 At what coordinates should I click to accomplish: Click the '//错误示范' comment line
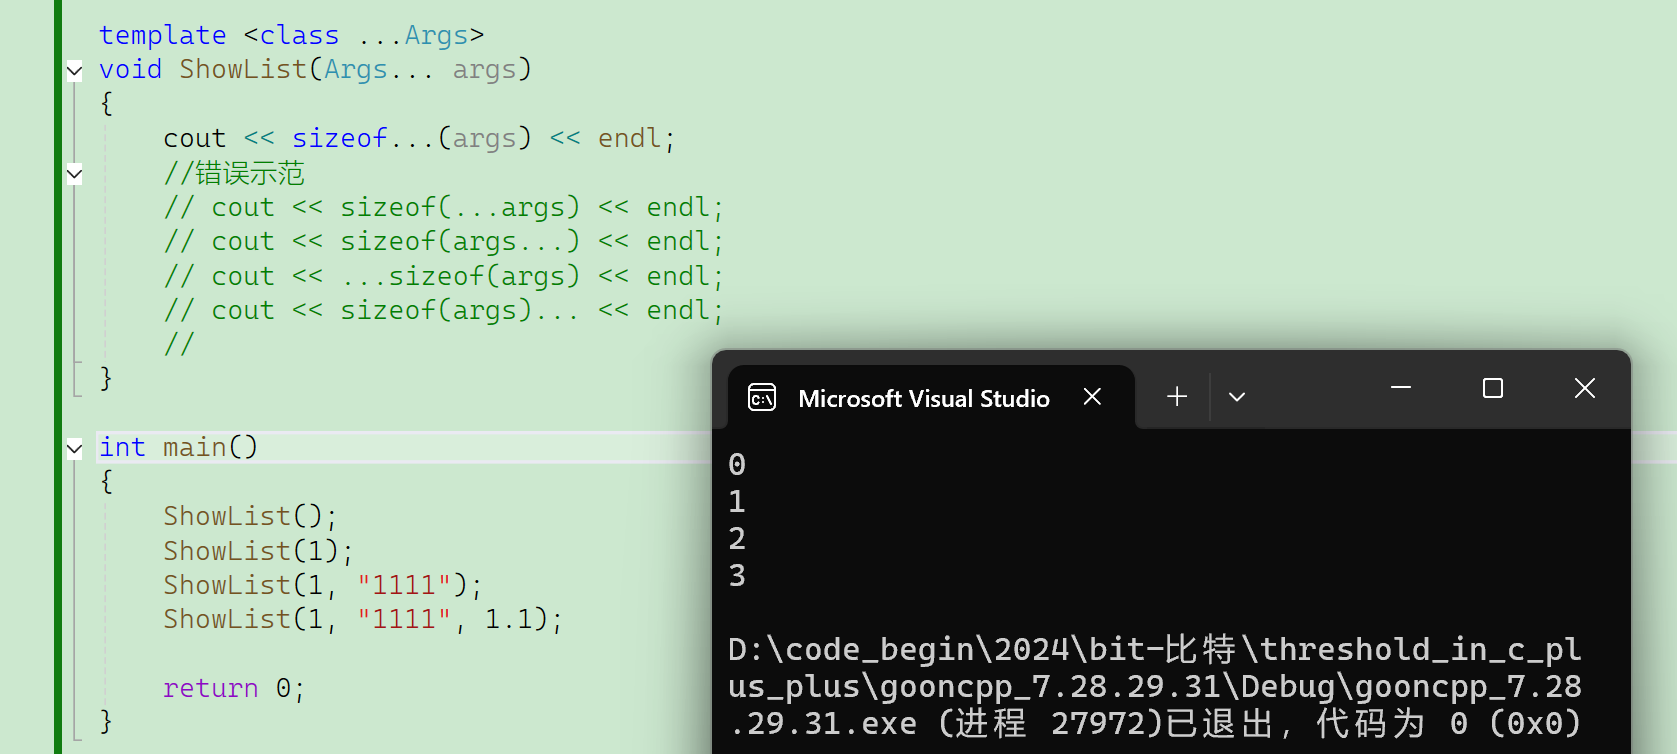[234, 173]
